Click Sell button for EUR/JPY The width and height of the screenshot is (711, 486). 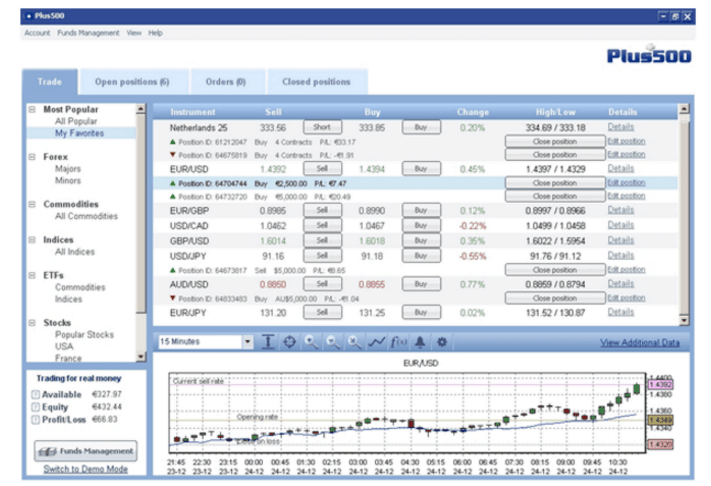322,312
